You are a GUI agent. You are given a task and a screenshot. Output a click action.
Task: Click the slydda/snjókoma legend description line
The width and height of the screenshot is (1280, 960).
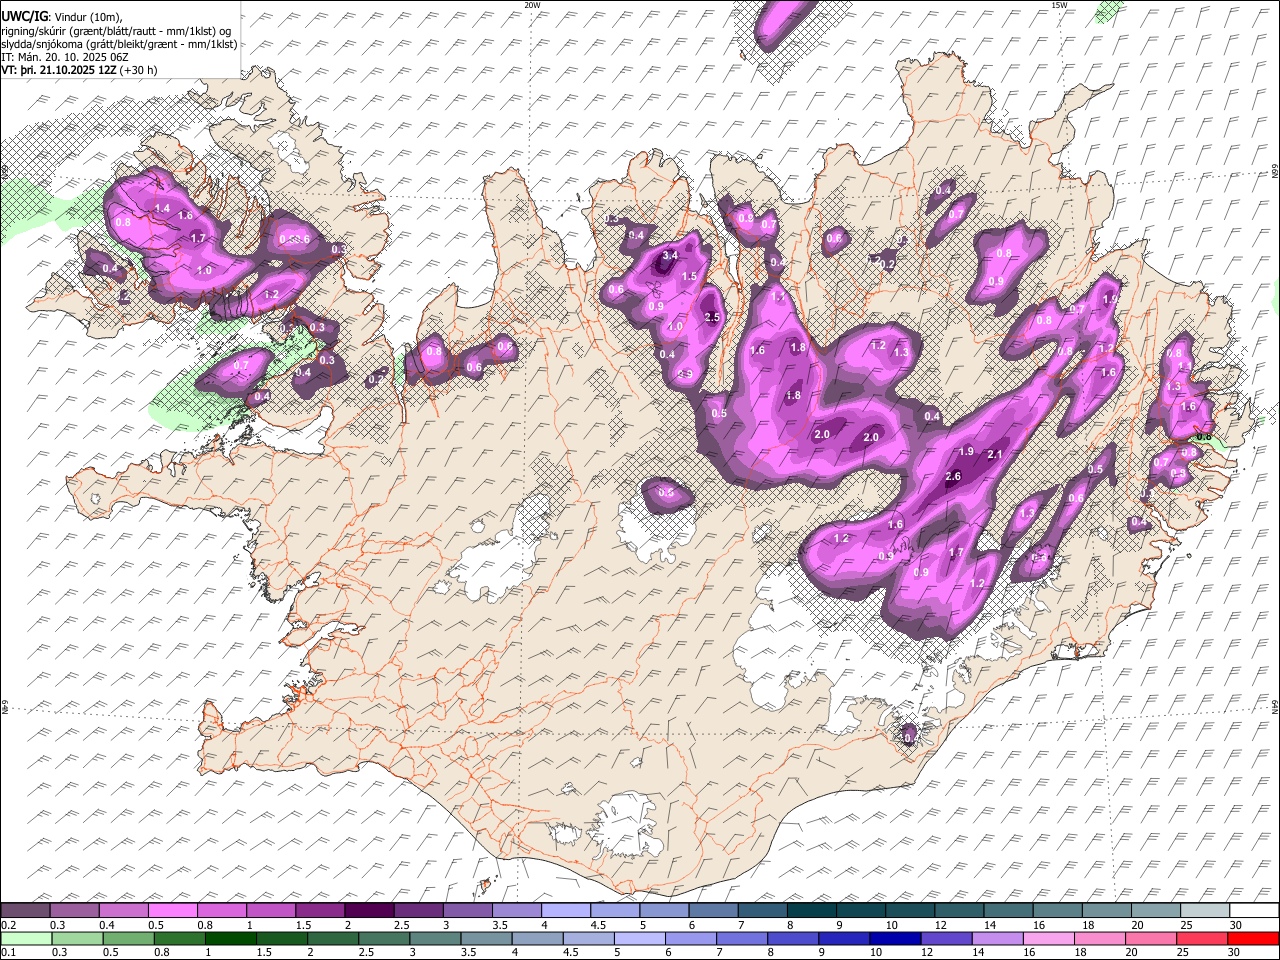pos(119,44)
